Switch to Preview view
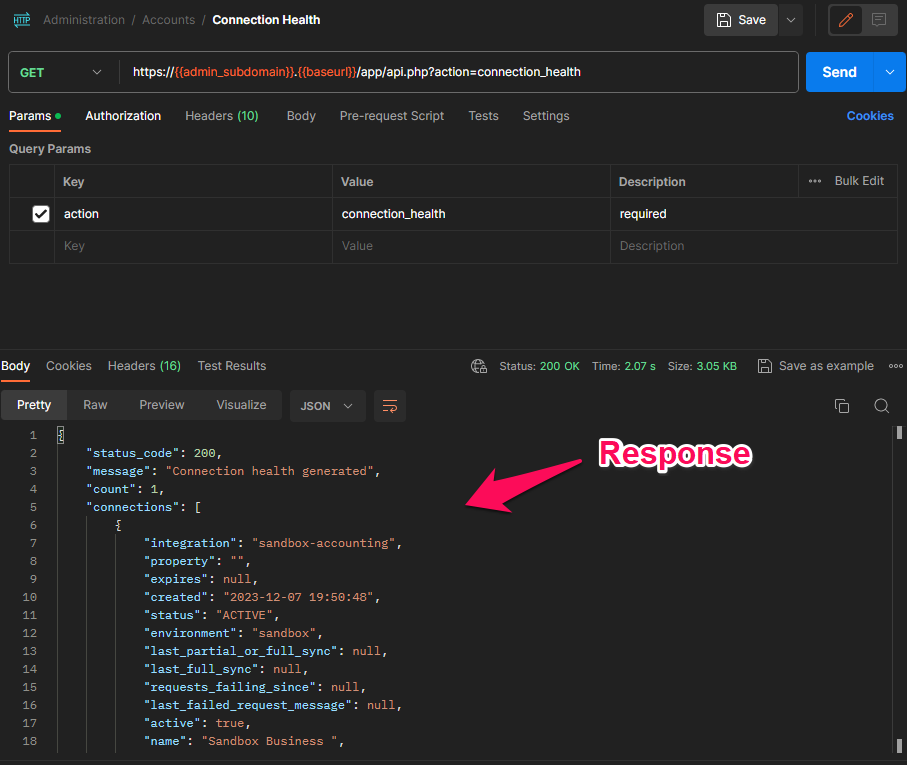This screenshot has height=765, width=907. pyautogui.click(x=161, y=405)
